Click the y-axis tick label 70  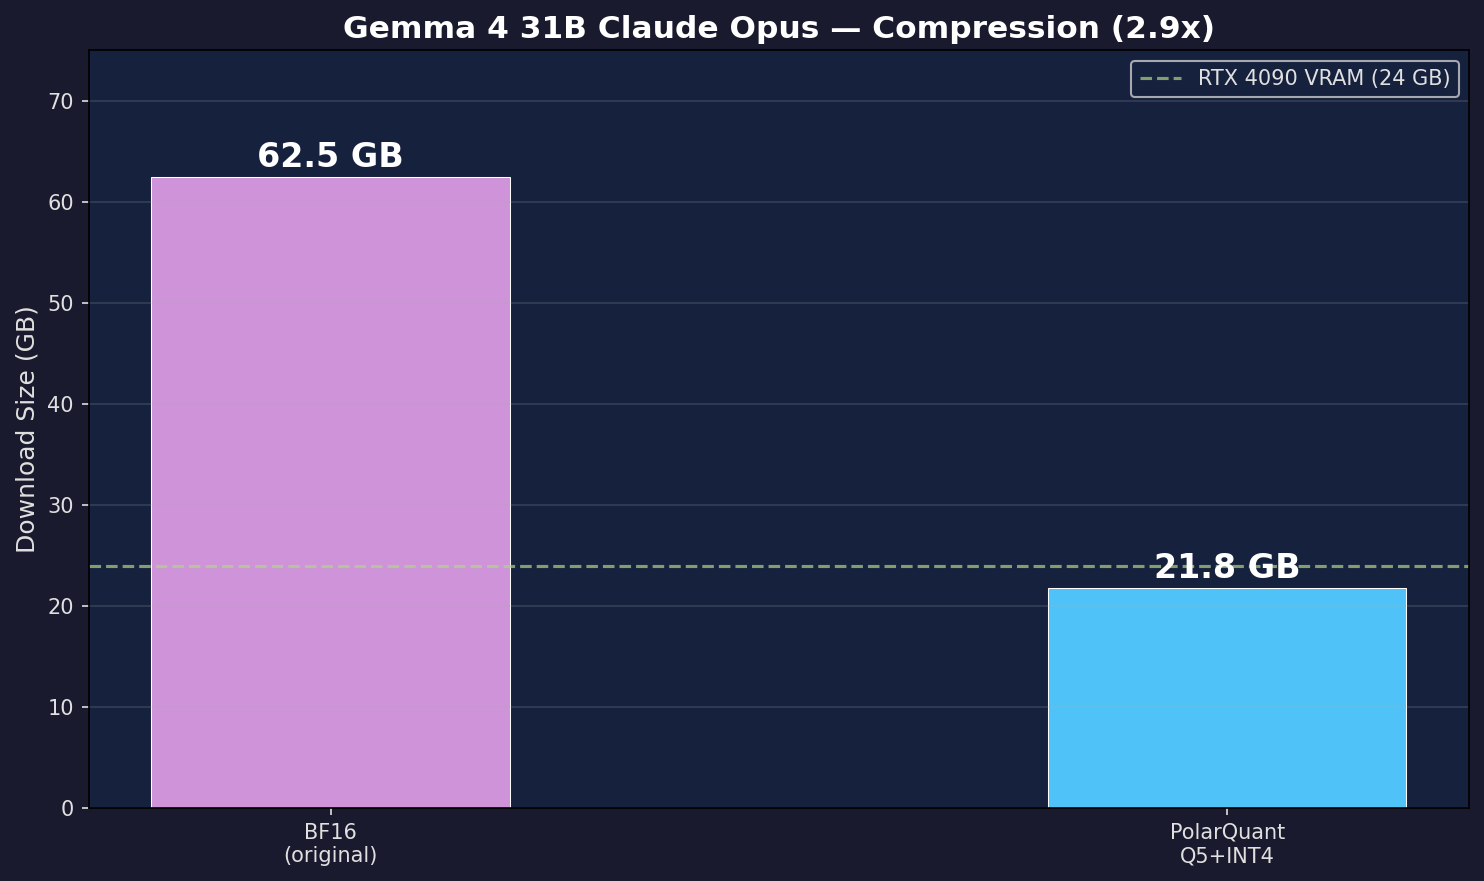tap(61, 101)
